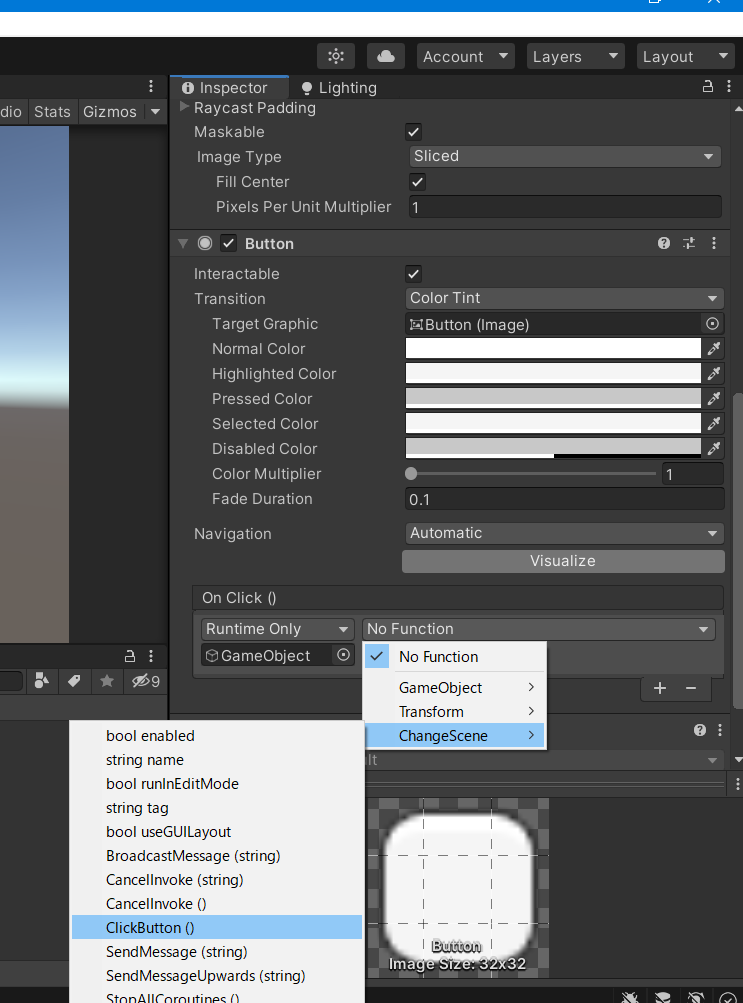Add an On Click entry with plus
Screen dimensions: 743x1003
[x=660, y=688]
